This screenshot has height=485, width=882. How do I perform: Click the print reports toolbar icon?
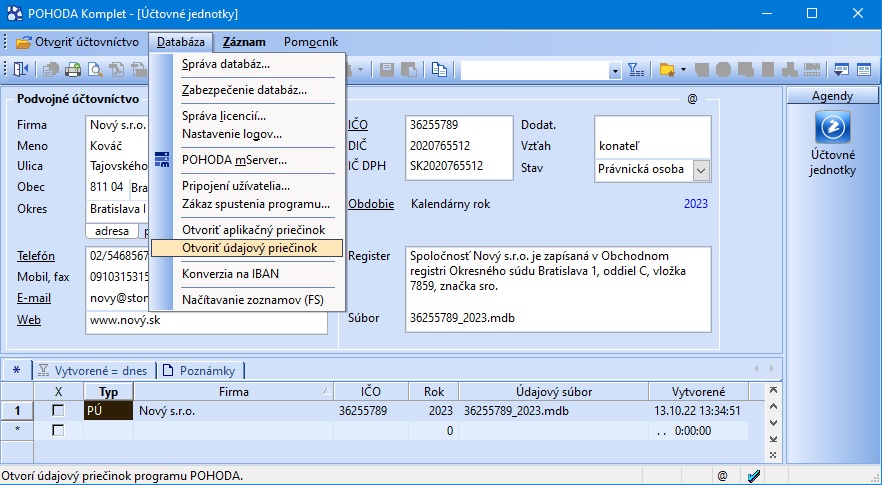72,70
